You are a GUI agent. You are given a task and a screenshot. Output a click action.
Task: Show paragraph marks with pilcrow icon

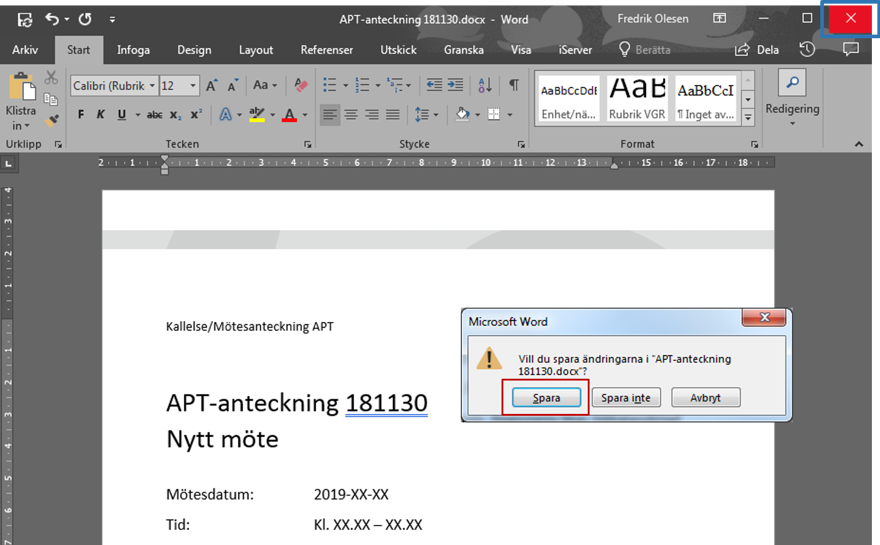tap(513, 86)
